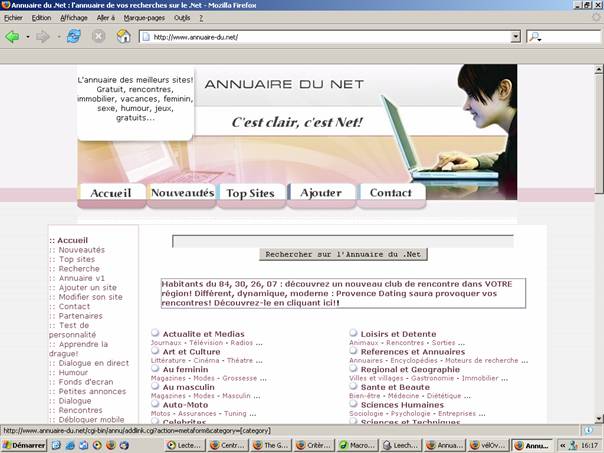Open Fonds d'ecran sidebar link
Screen dimensions: 604x453
(86, 382)
